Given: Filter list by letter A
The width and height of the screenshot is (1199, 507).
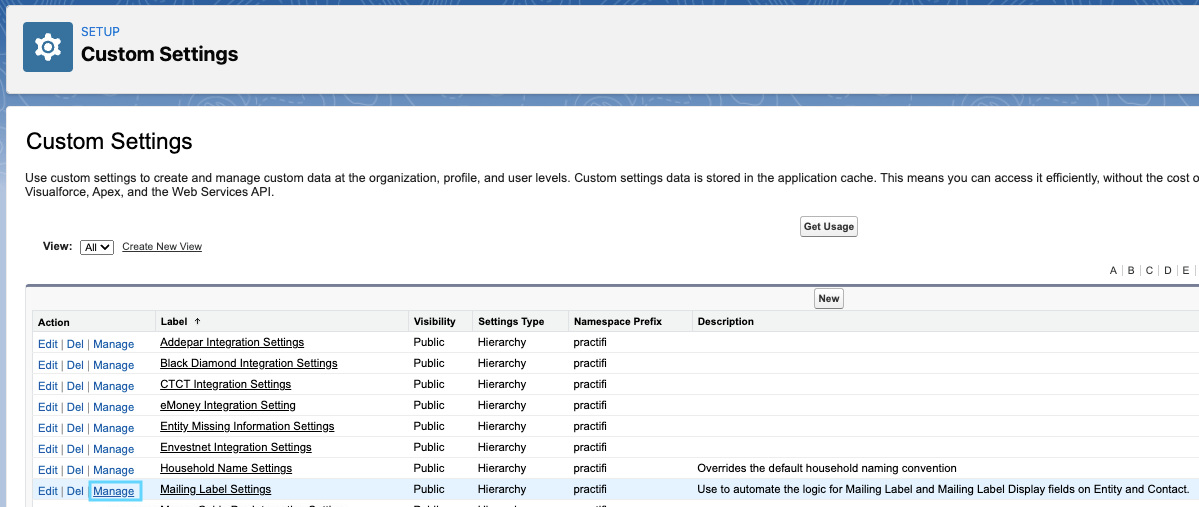Looking at the screenshot, I should click(x=1113, y=271).
